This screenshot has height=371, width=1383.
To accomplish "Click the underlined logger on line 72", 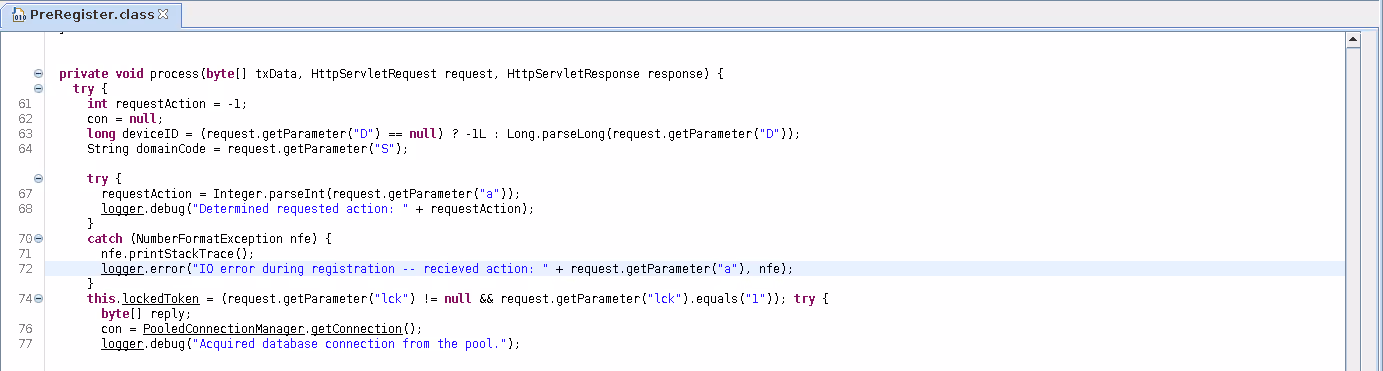I will [122, 269].
